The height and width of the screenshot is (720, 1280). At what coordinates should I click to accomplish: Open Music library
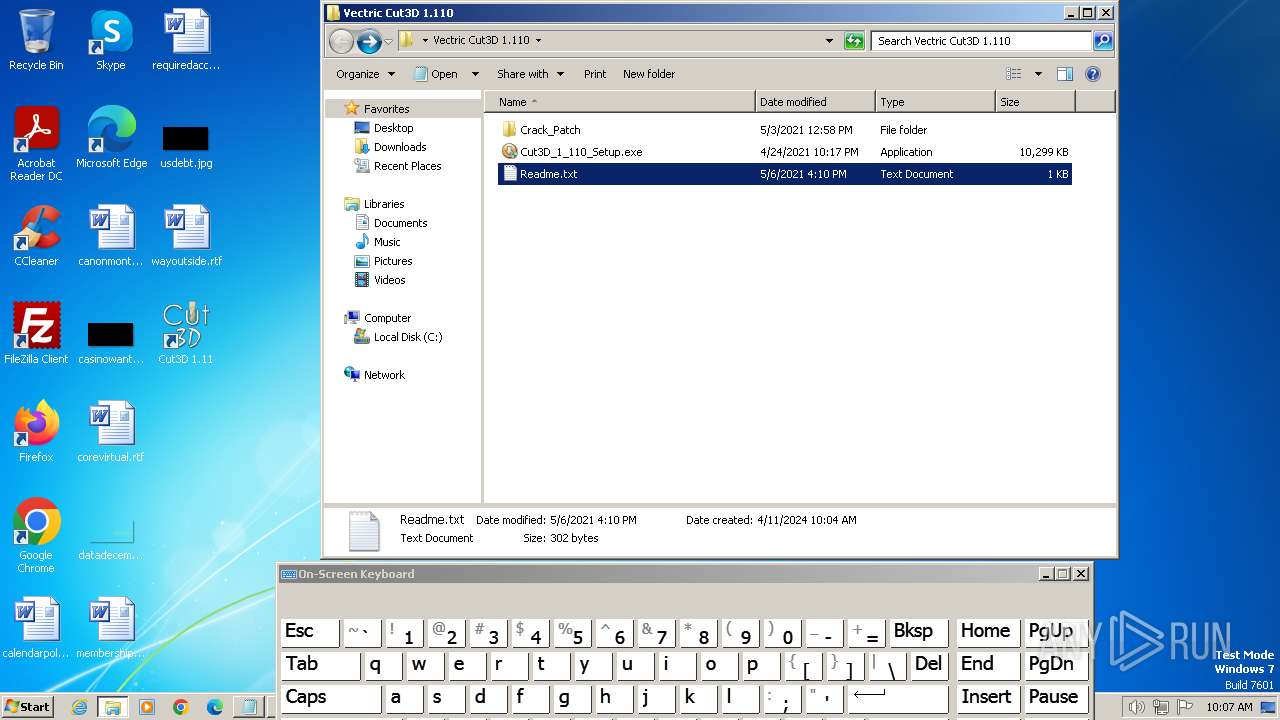[x=387, y=242]
